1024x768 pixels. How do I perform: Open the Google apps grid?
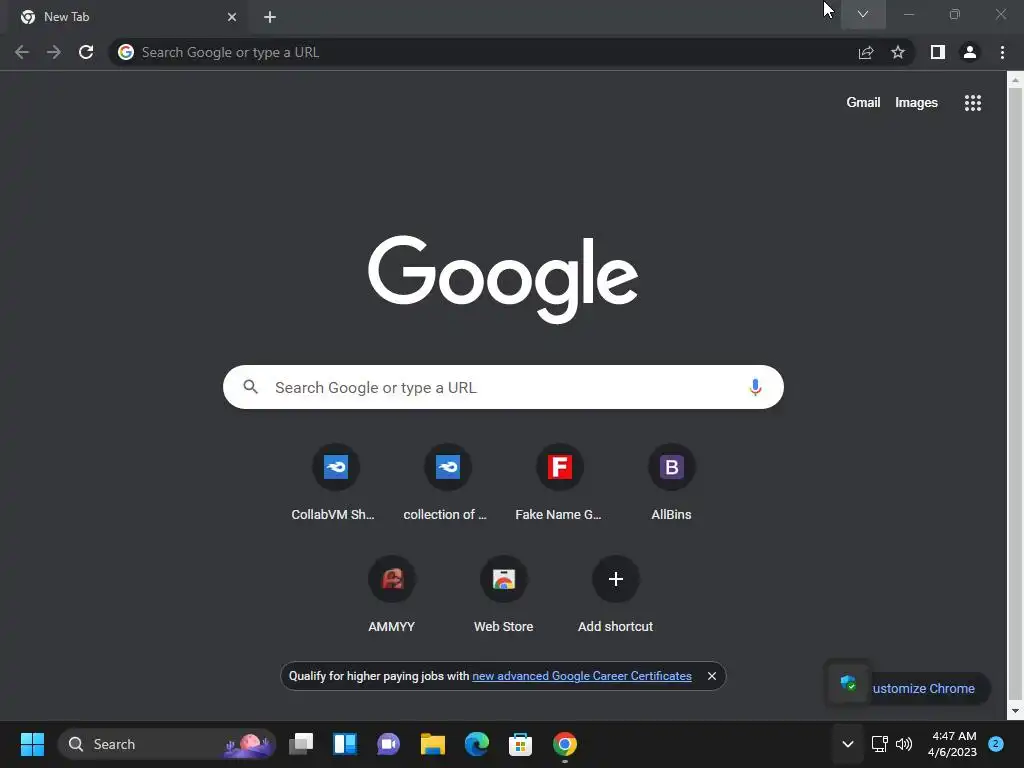coord(973,103)
